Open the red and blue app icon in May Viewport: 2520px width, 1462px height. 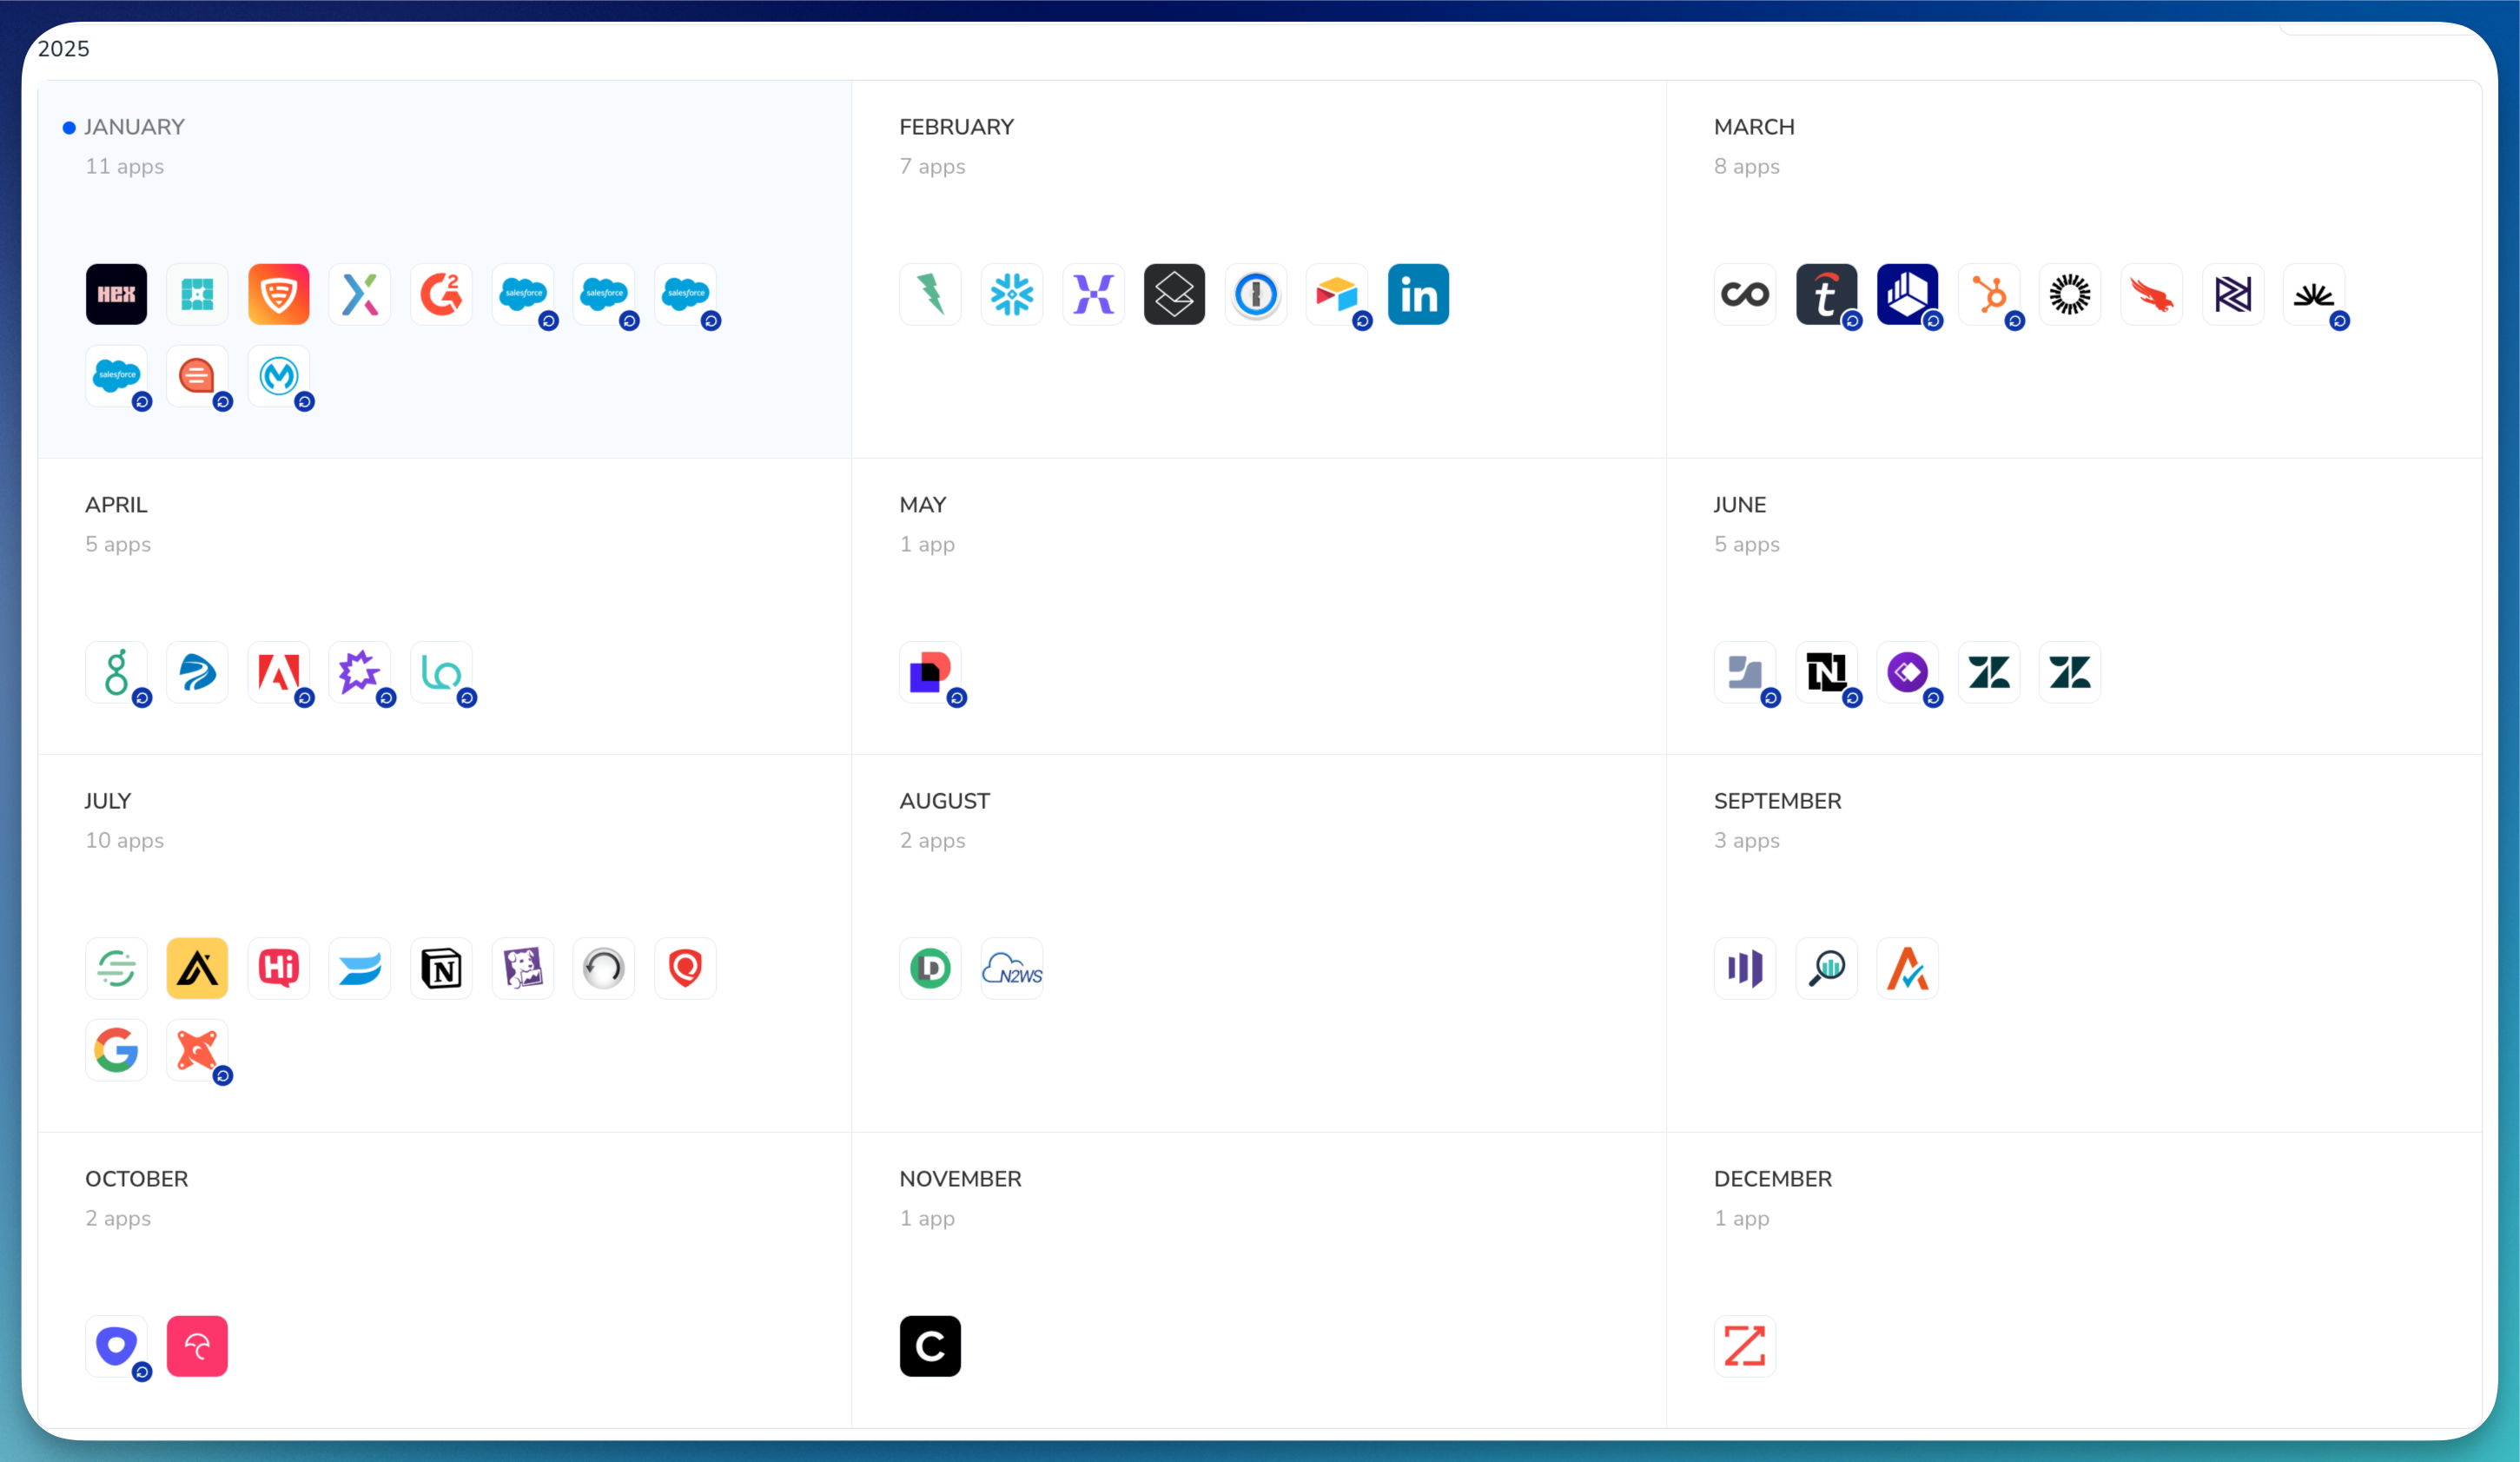click(x=930, y=672)
